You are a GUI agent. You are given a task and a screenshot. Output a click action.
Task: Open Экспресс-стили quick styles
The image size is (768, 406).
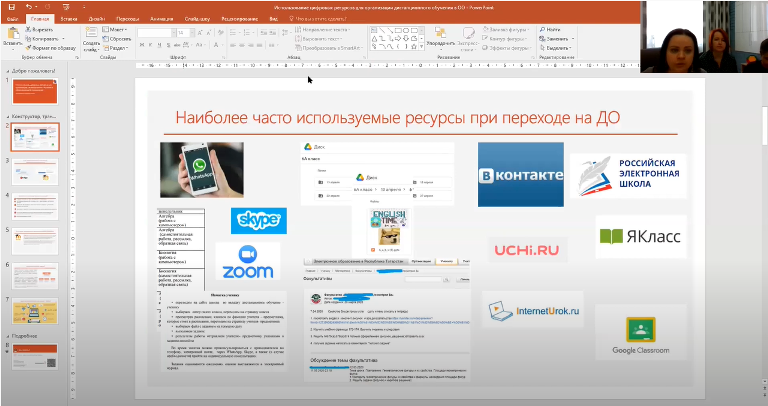468,39
